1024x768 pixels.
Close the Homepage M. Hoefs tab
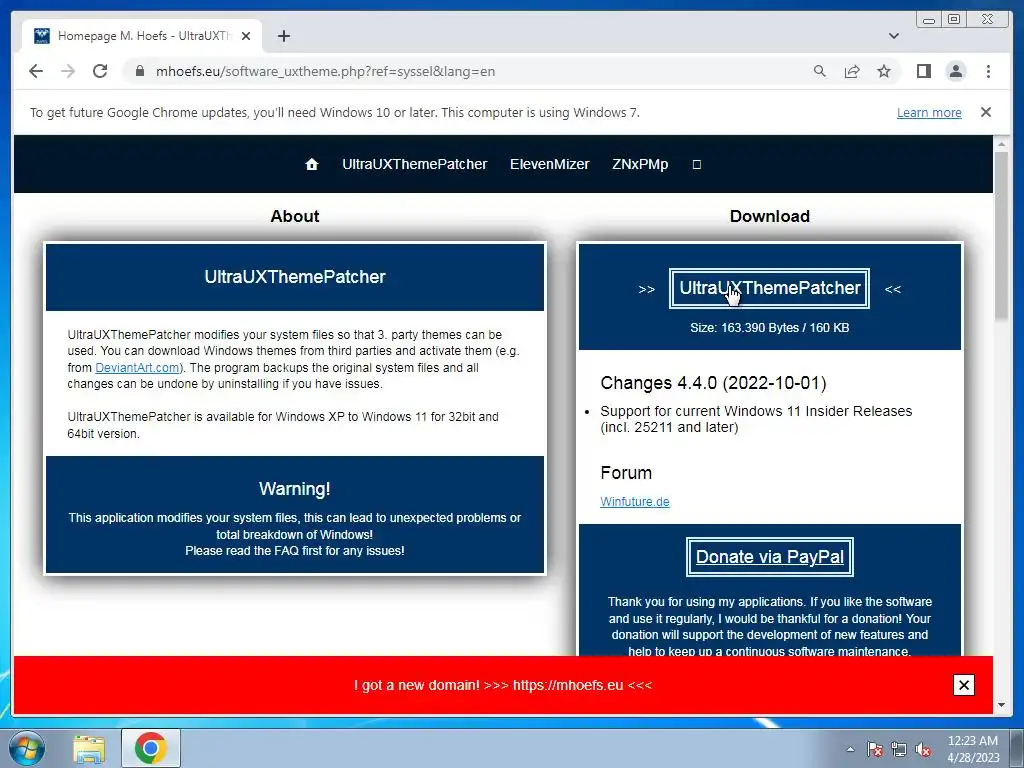(246, 36)
